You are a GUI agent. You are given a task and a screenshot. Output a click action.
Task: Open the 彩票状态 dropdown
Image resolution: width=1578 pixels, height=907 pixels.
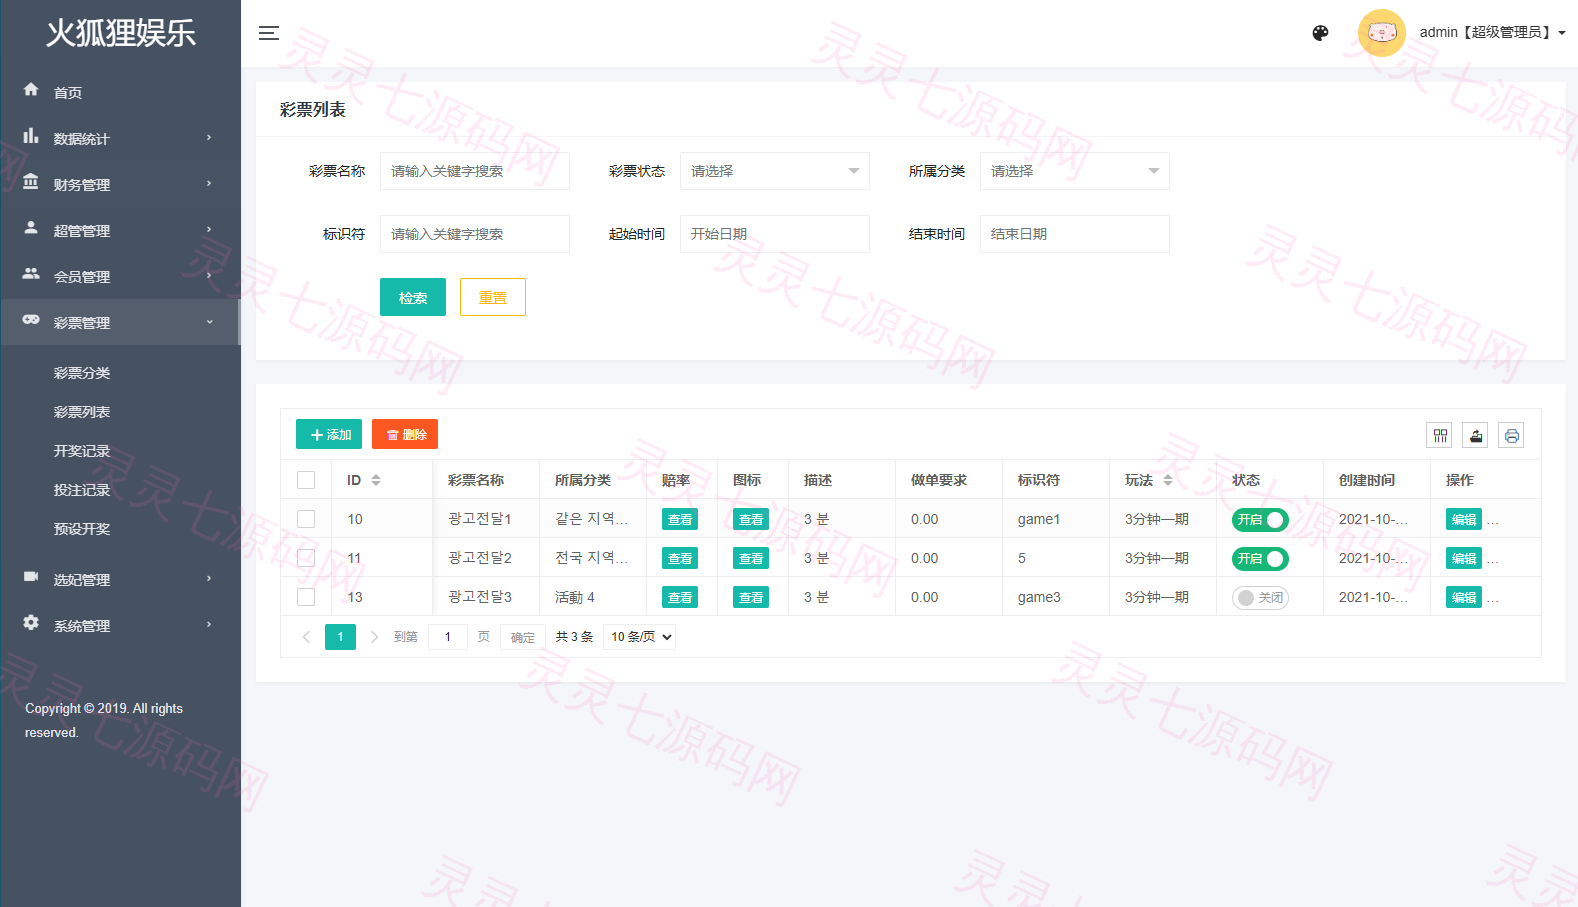coord(775,171)
